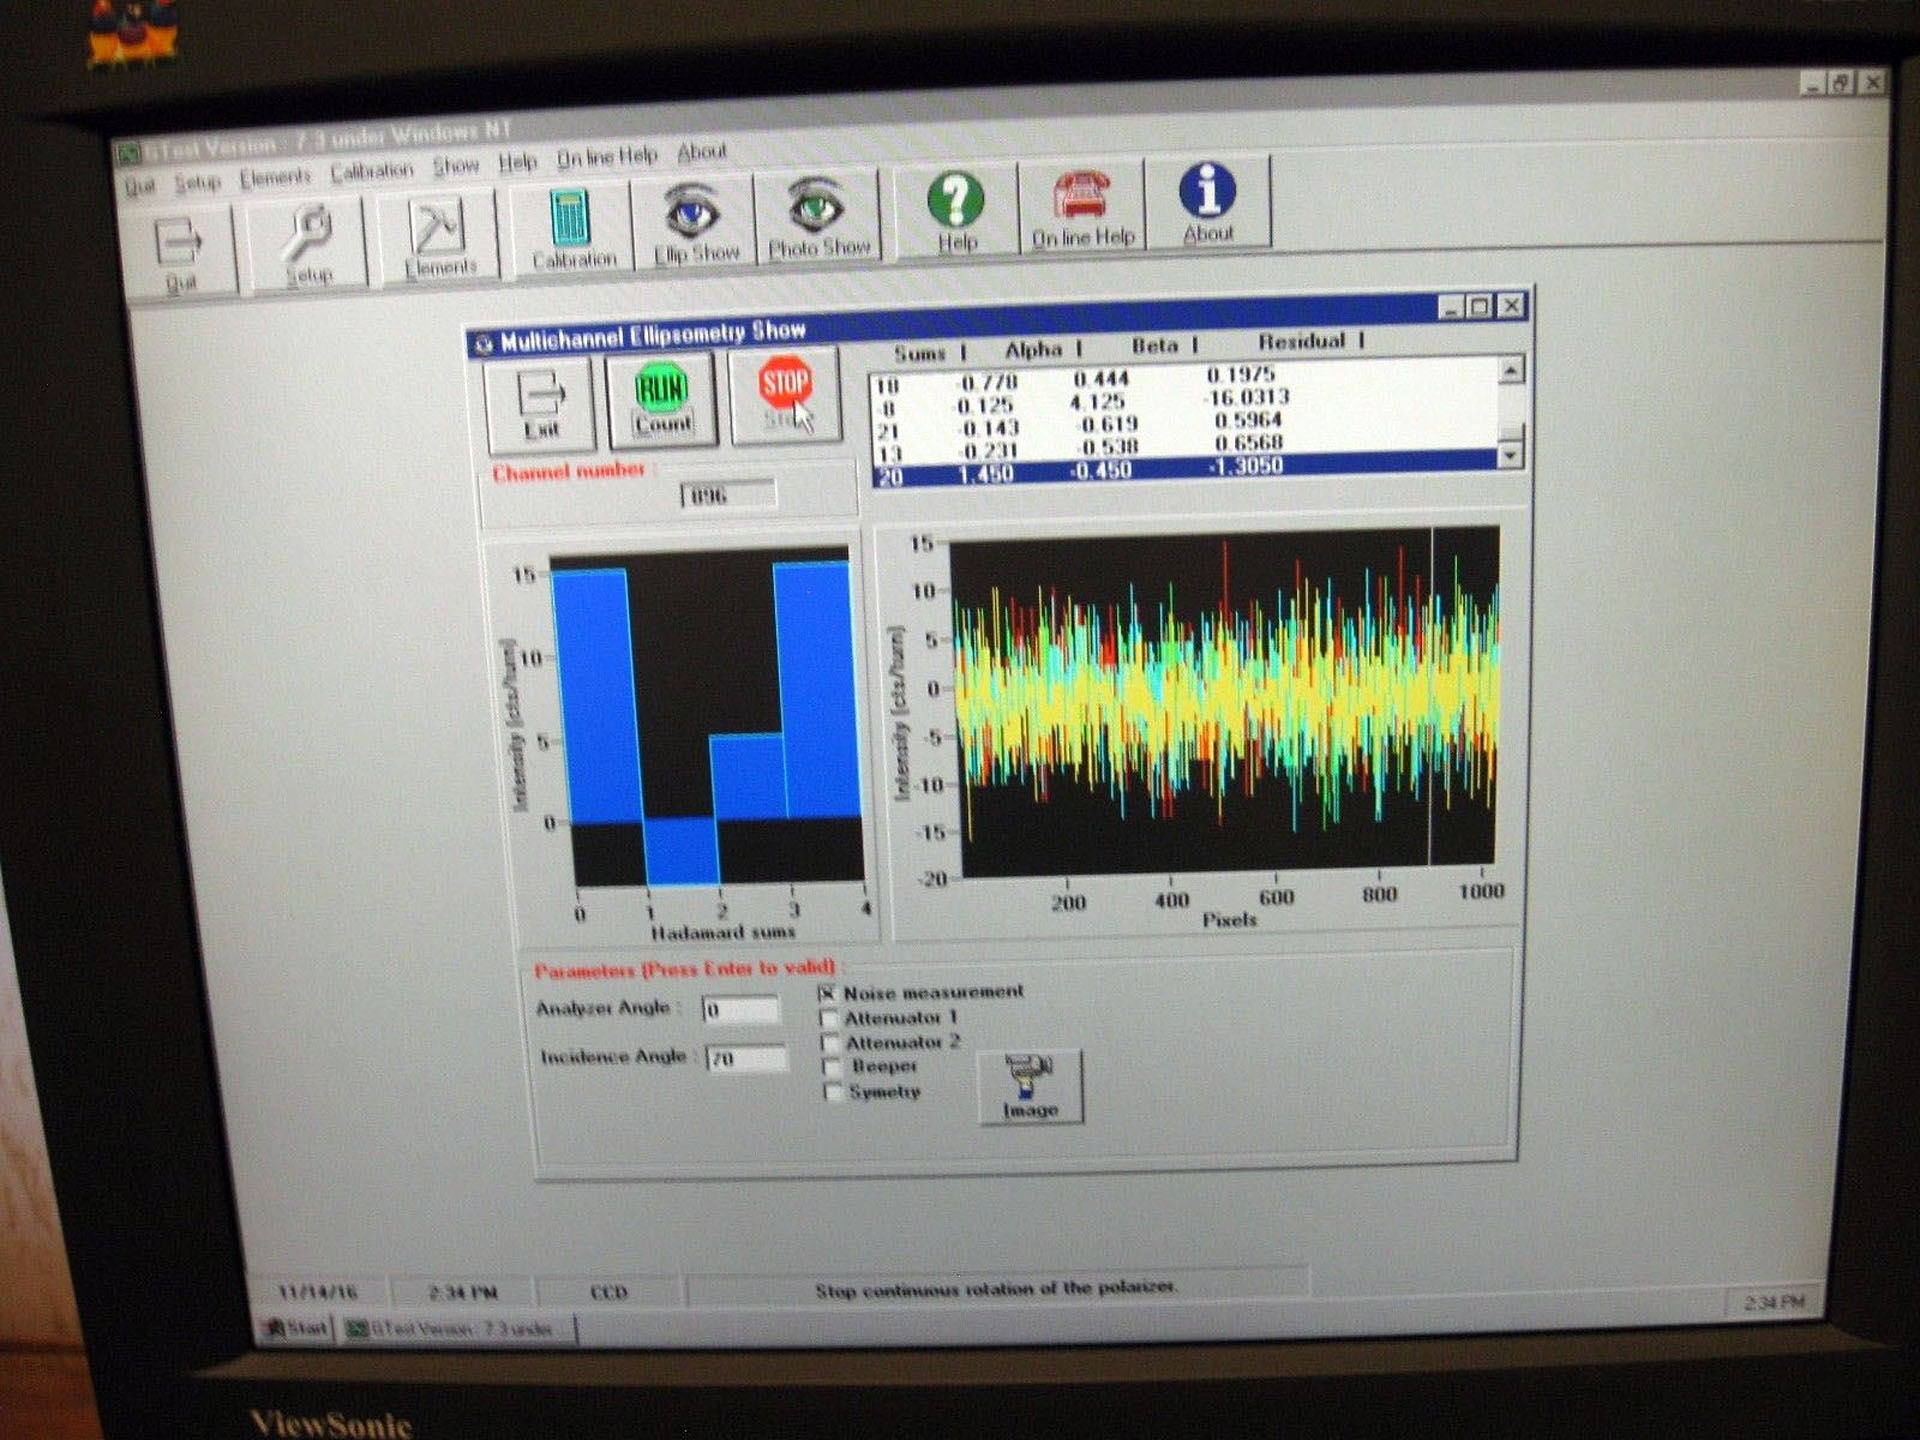Click the Incidence Angle input field
The image size is (1920, 1440).
(746, 1058)
